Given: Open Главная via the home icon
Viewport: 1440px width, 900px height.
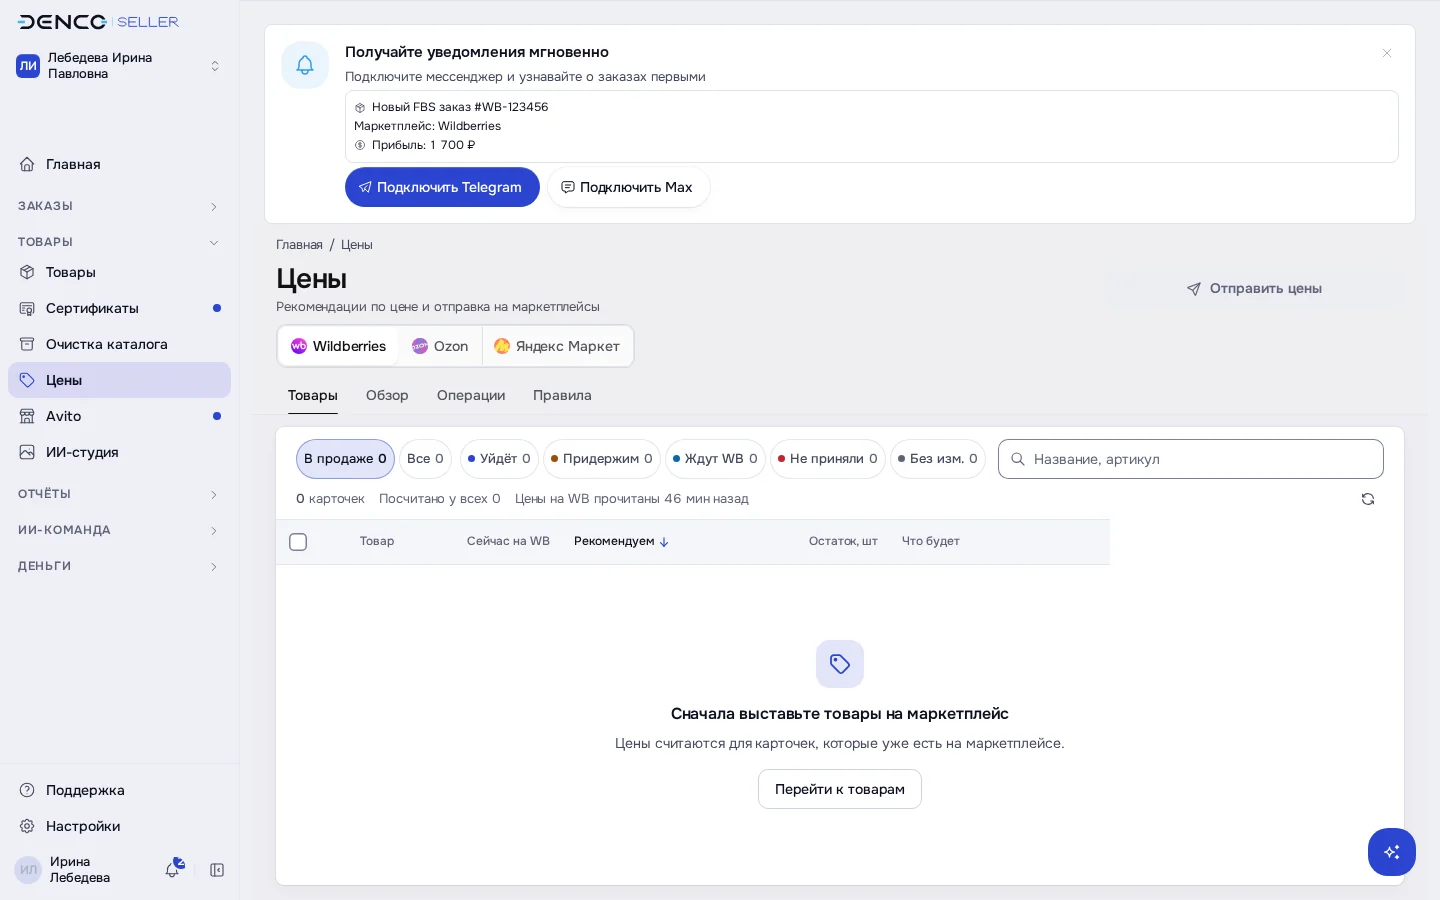Looking at the screenshot, I should click(x=27, y=164).
